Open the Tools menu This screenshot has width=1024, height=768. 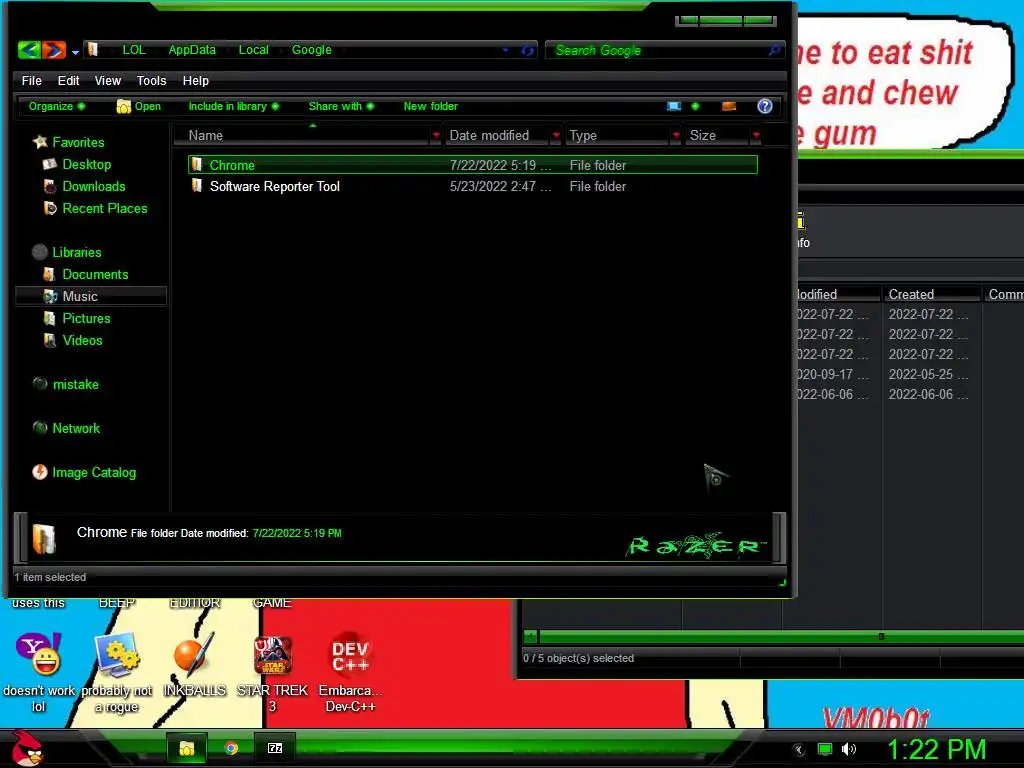click(152, 81)
